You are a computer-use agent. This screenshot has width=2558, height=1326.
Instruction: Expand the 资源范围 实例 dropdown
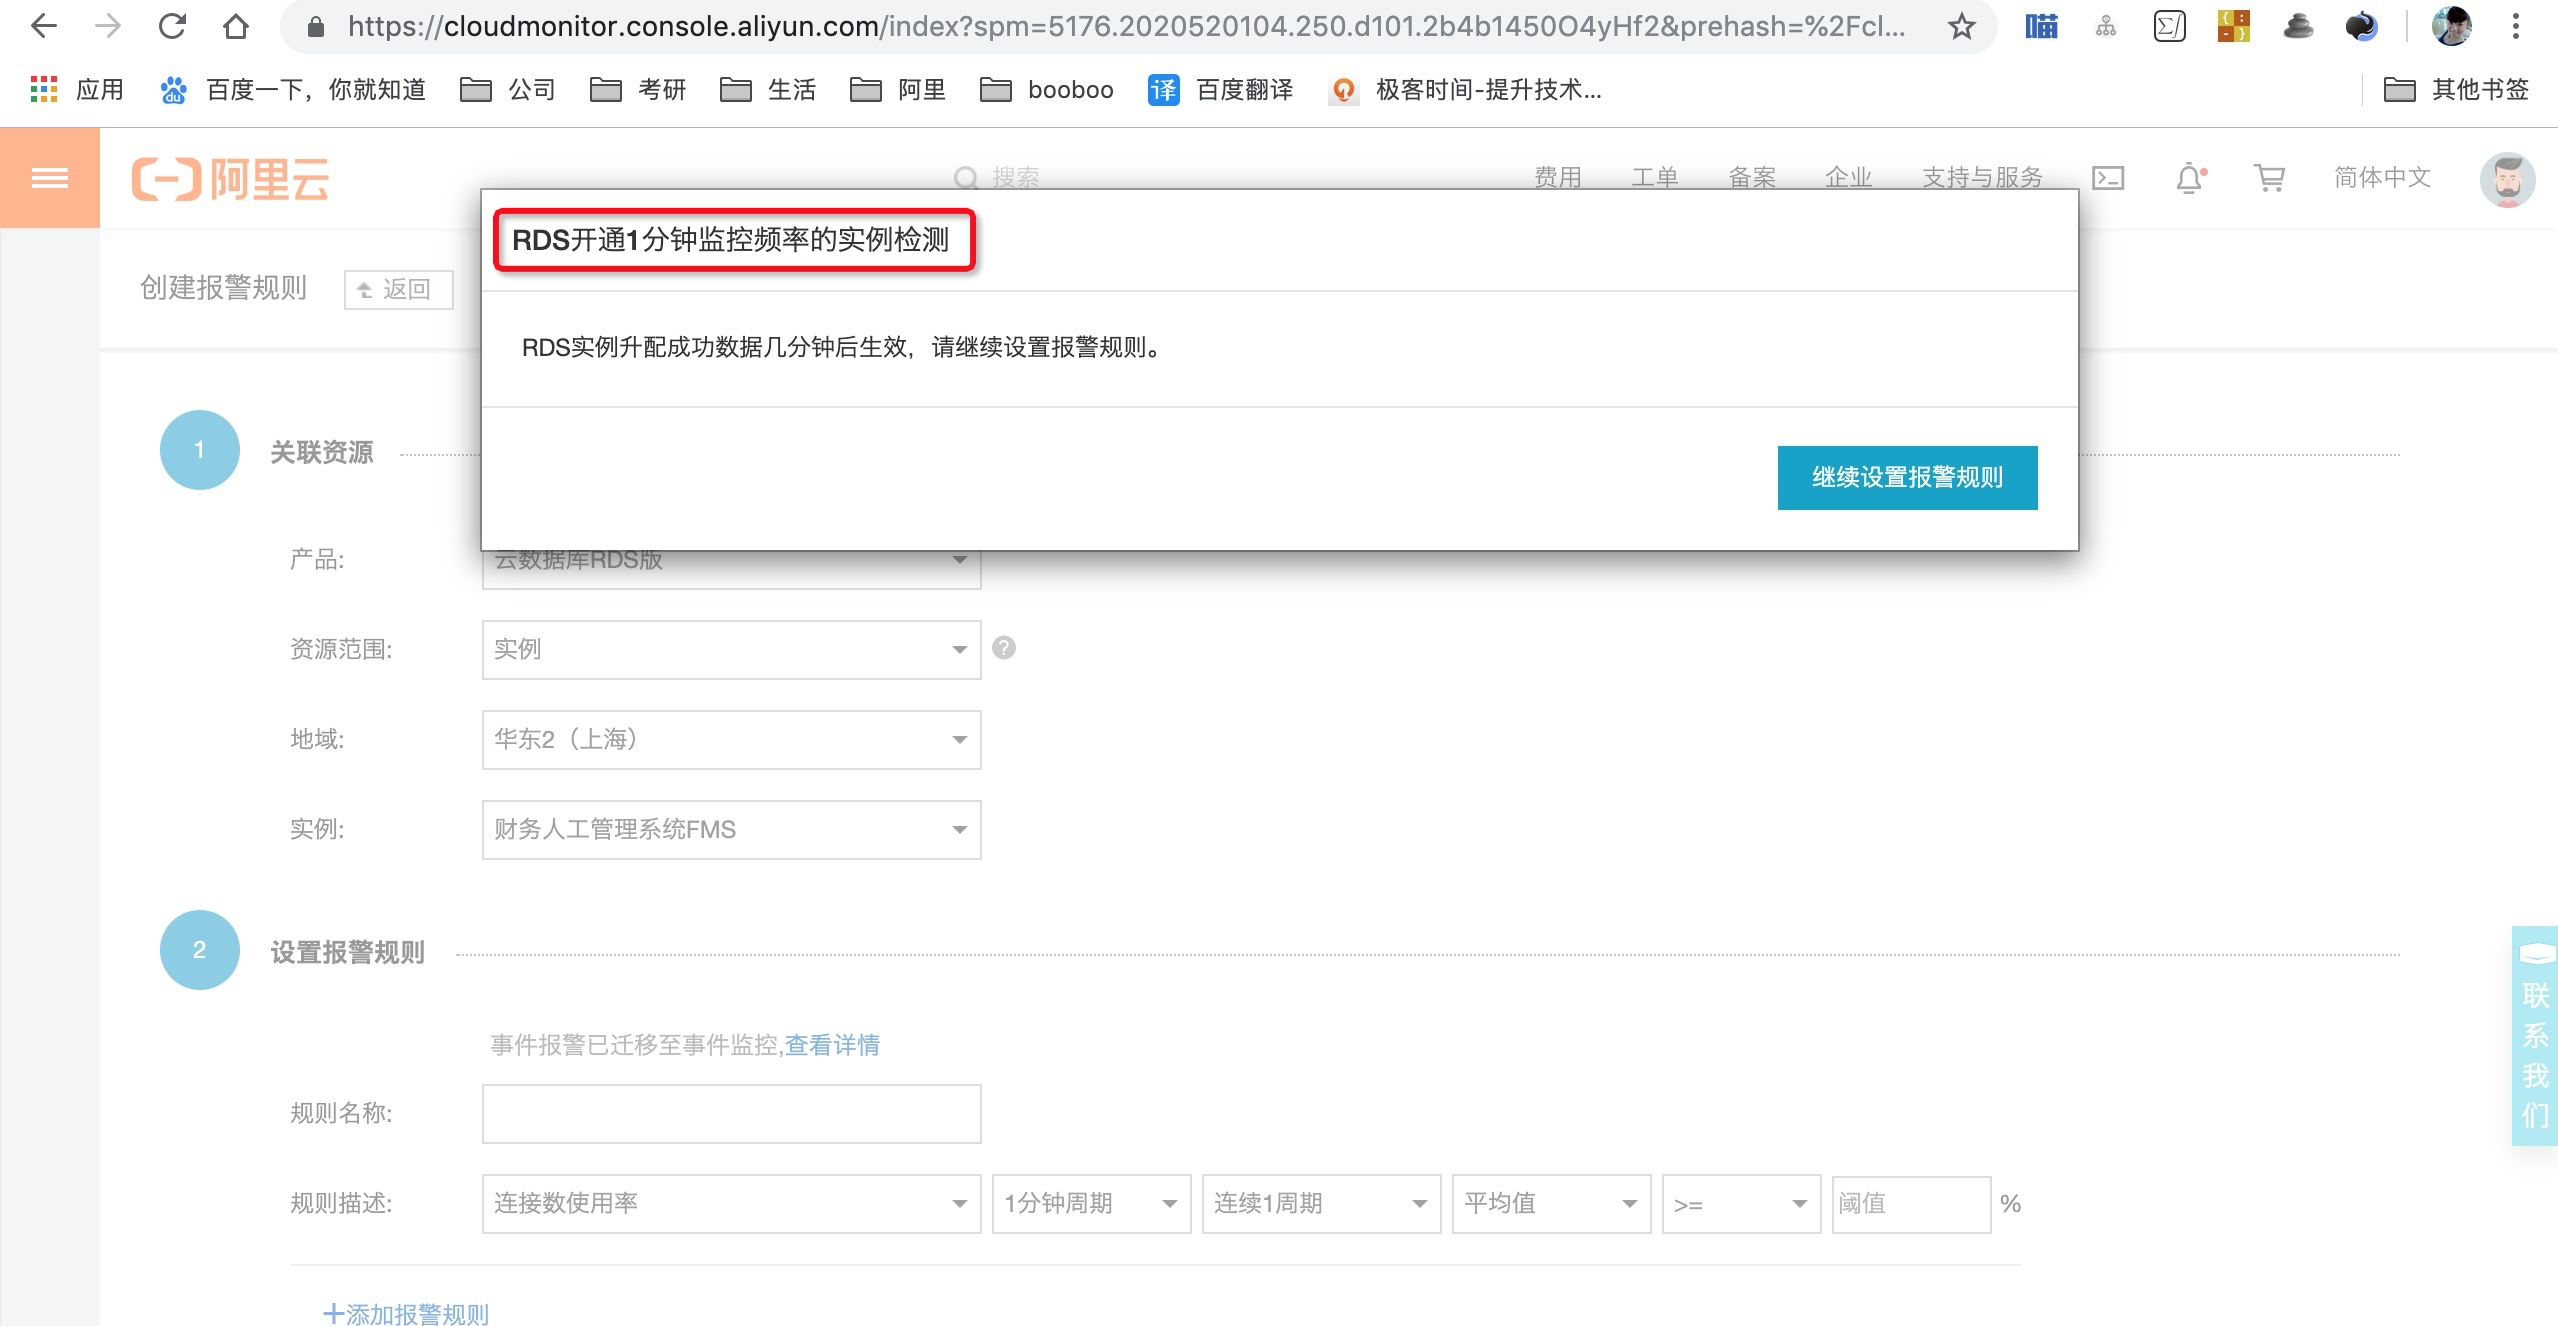[731, 650]
